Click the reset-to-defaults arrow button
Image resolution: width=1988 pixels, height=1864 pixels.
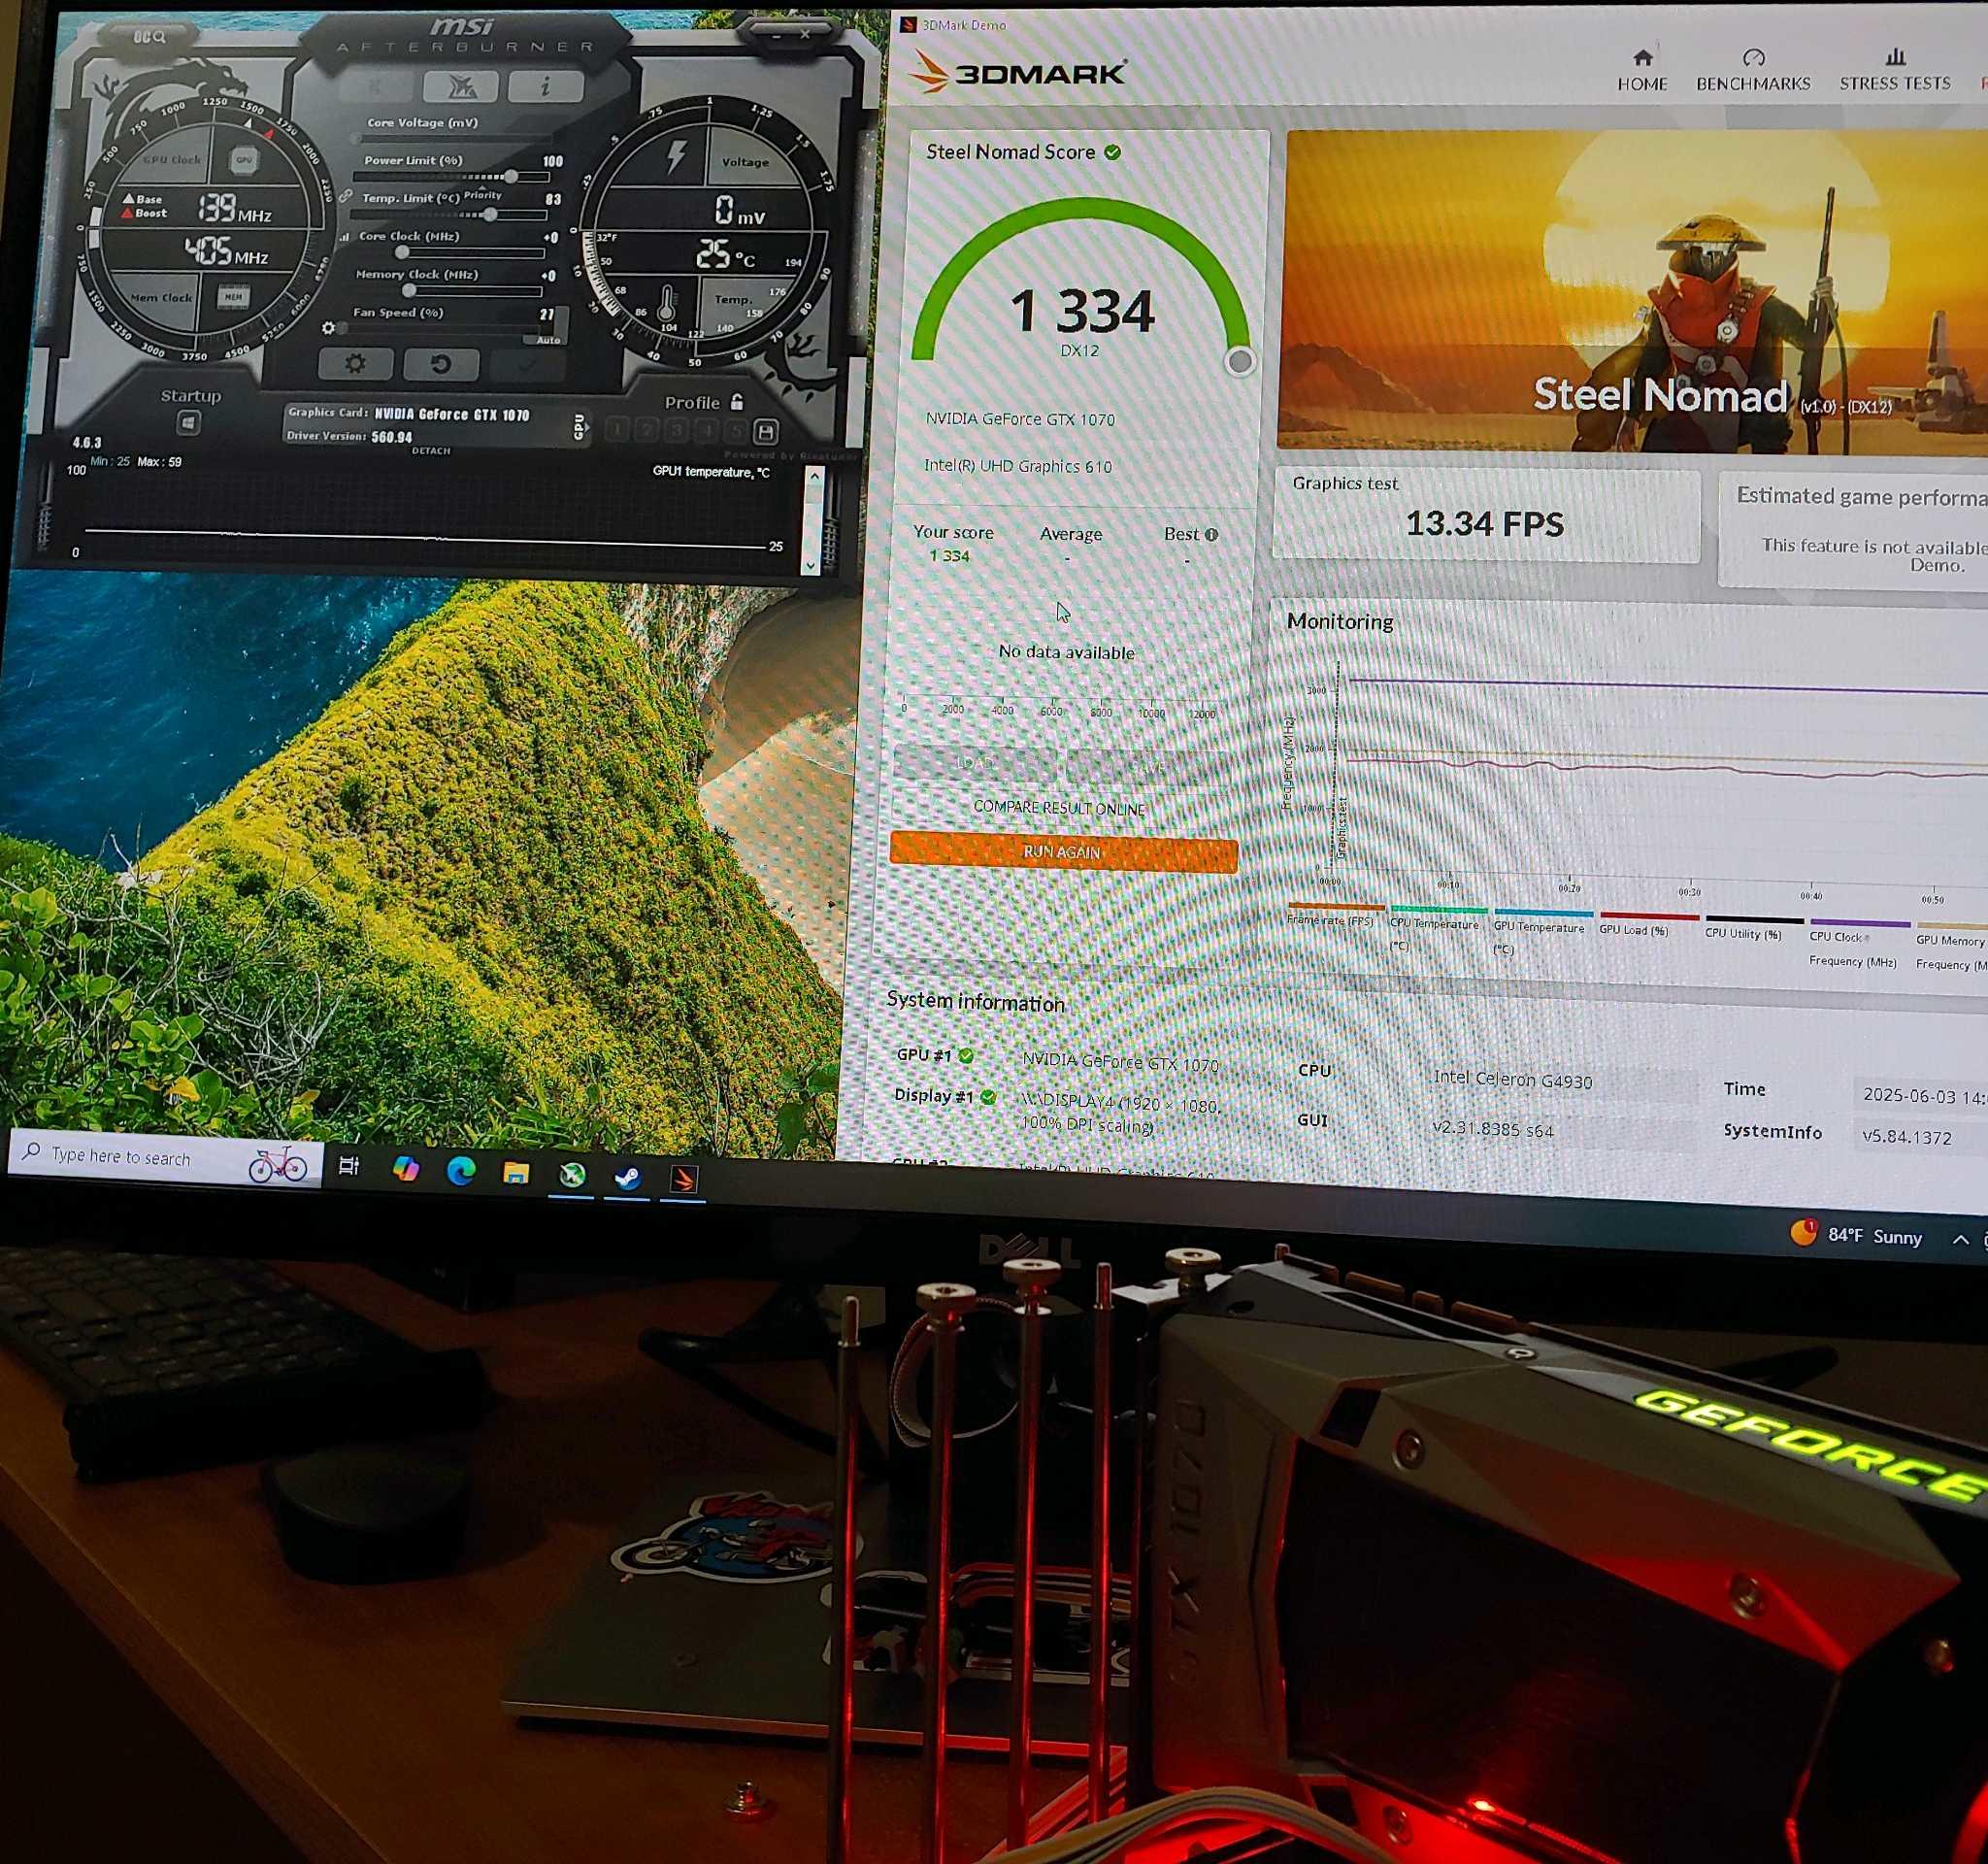coord(441,364)
